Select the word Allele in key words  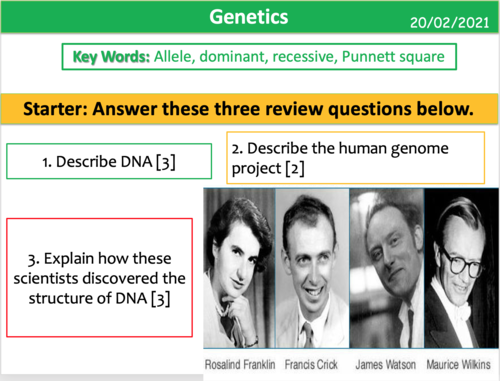point(174,56)
